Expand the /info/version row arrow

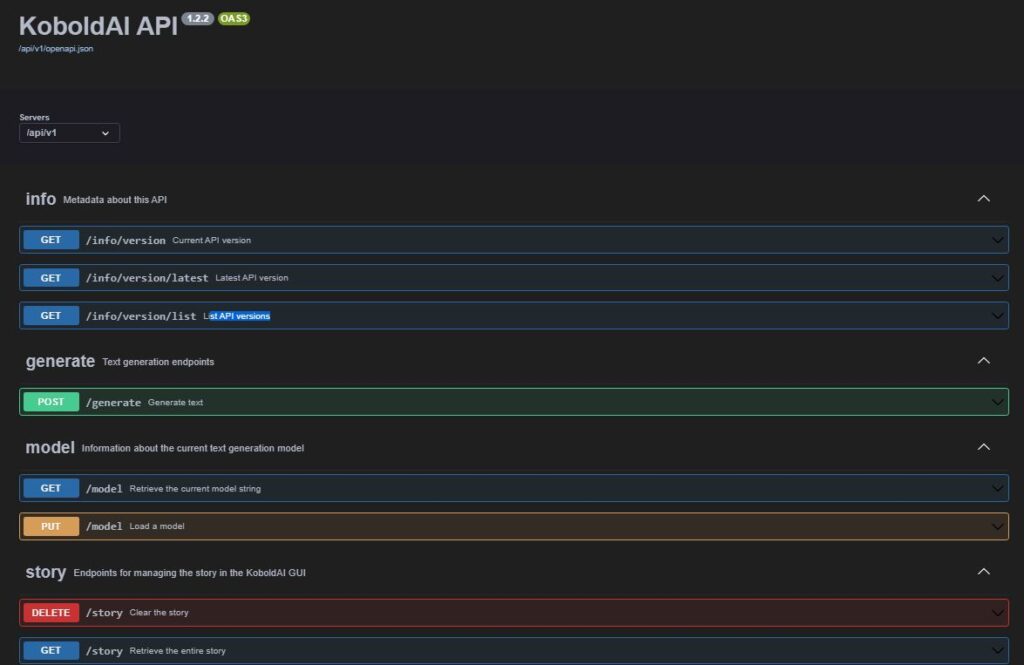click(x=997, y=240)
